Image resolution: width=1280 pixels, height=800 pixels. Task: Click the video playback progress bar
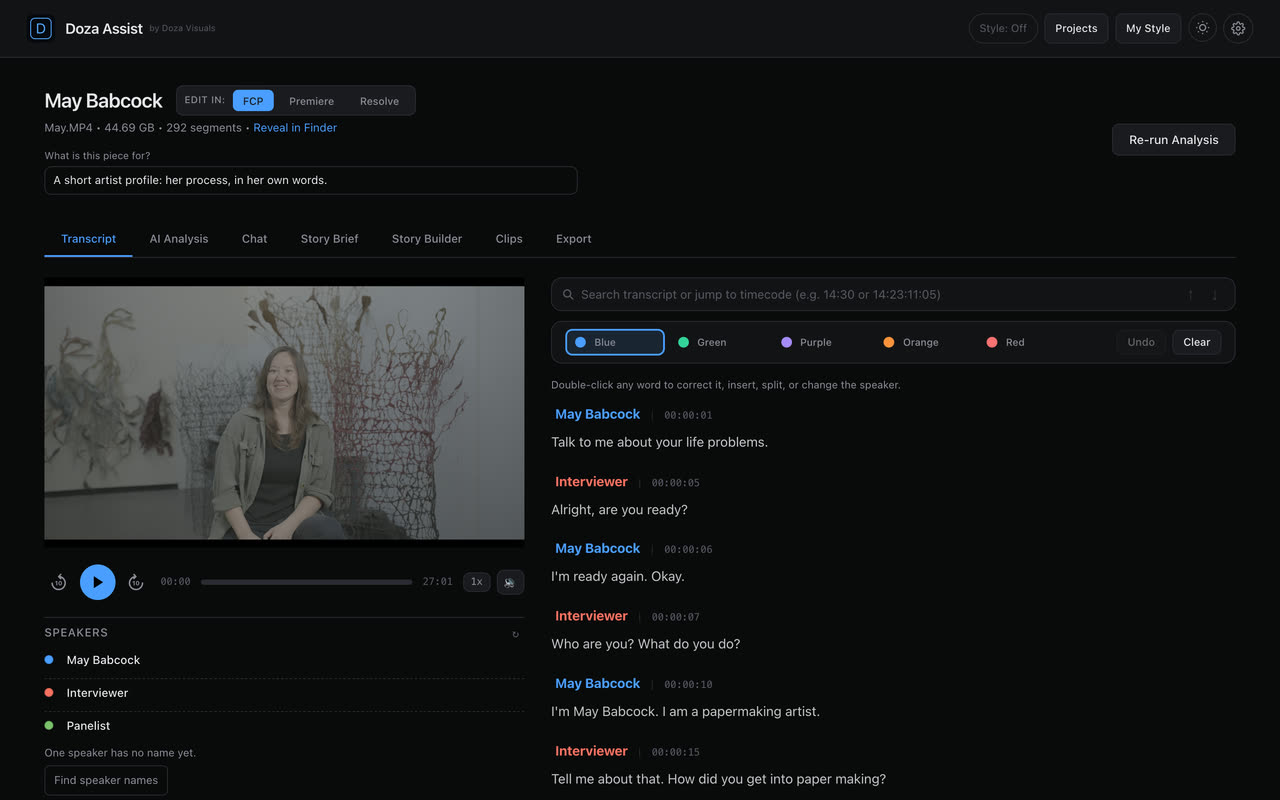307,582
